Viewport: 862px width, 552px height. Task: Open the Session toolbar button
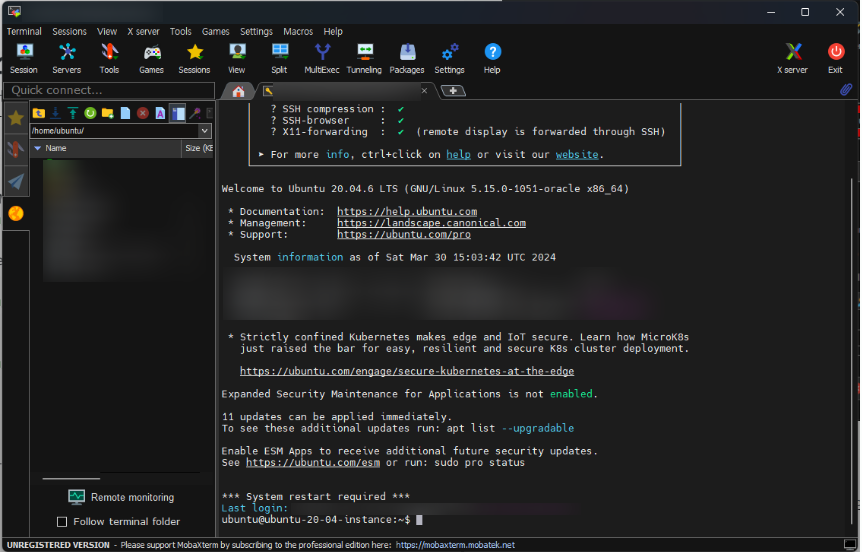pos(24,58)
